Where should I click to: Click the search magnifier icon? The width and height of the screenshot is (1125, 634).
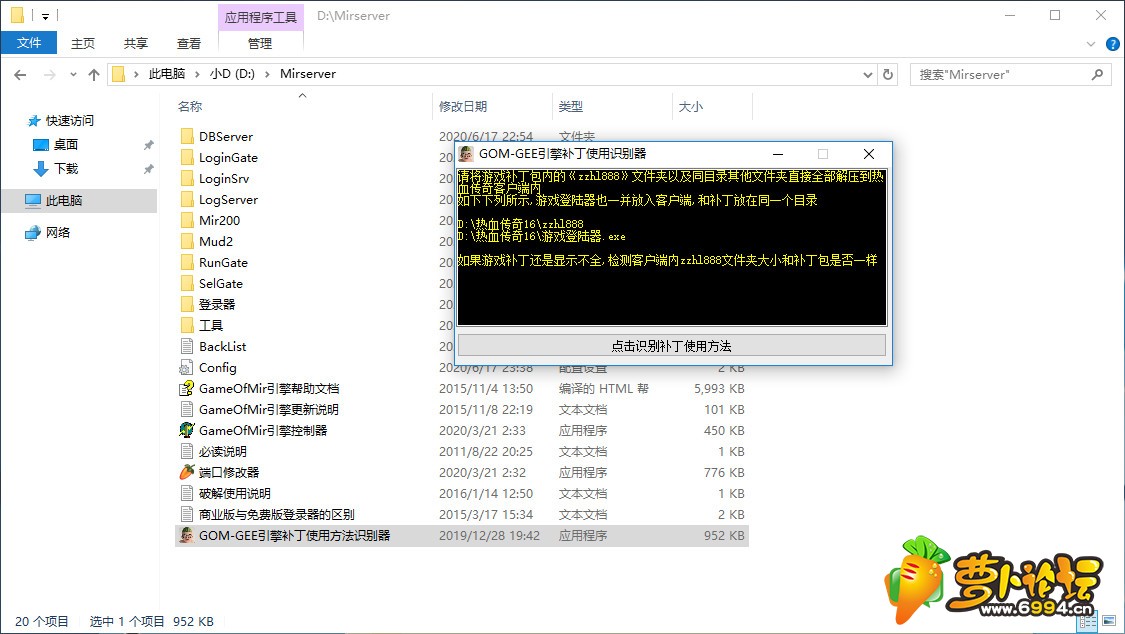click(x=1097, y=75)
